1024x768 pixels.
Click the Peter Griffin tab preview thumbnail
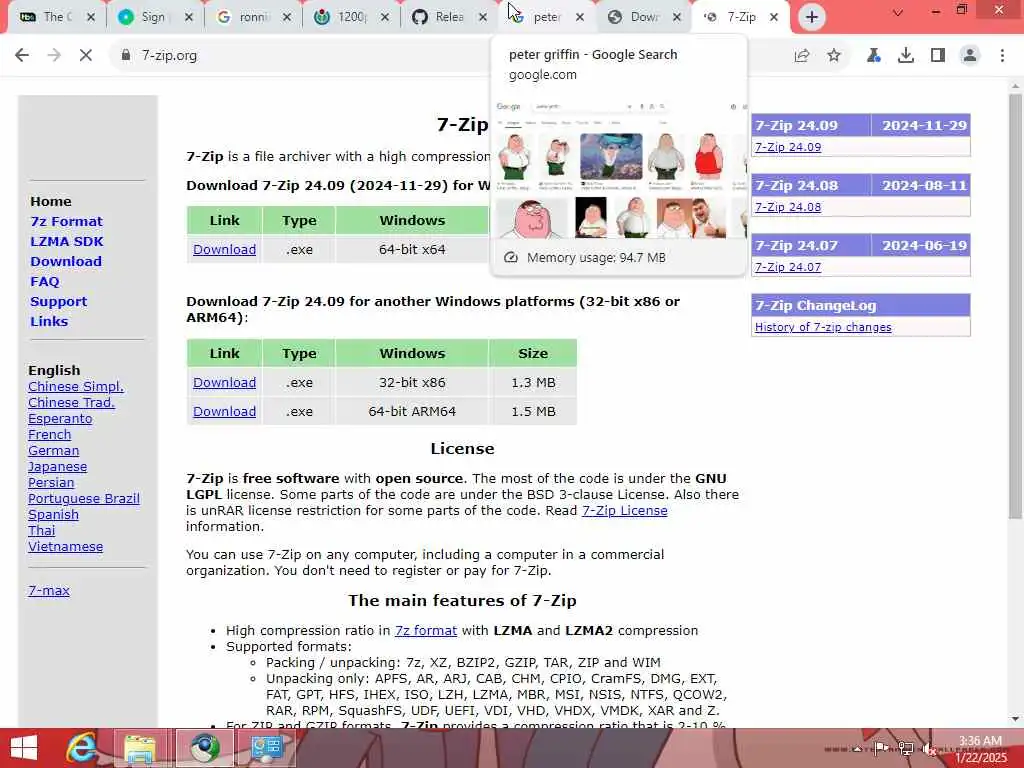tap(619, 168)
